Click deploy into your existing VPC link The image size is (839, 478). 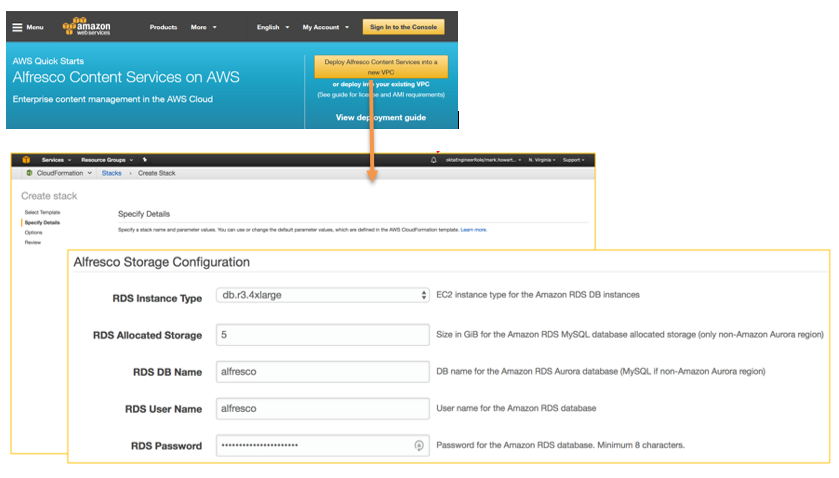[381, 84]
